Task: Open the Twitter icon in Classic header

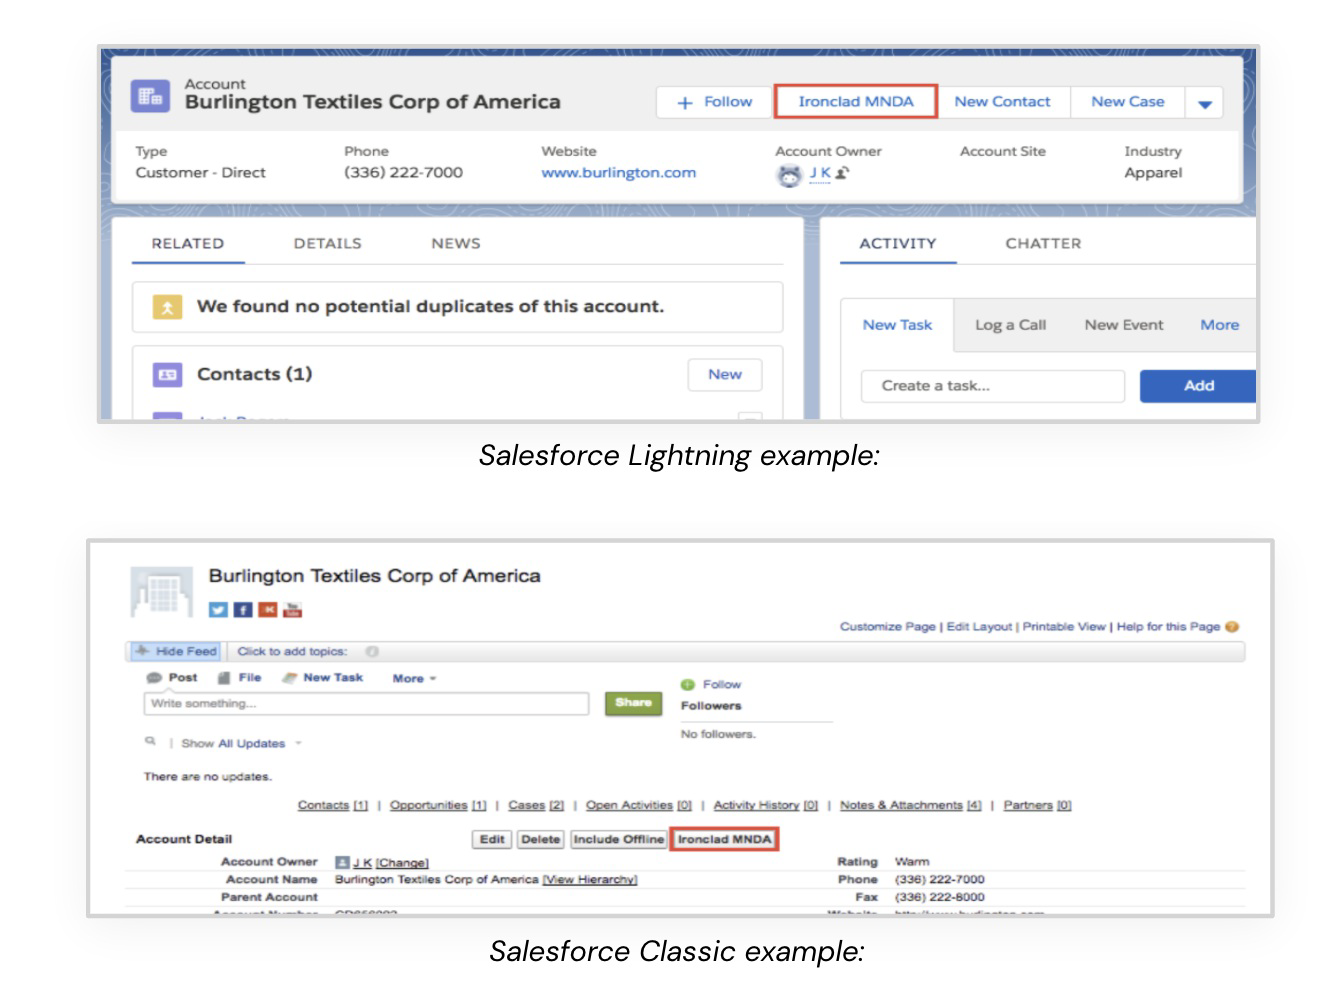Action: (x=218, y=609)
